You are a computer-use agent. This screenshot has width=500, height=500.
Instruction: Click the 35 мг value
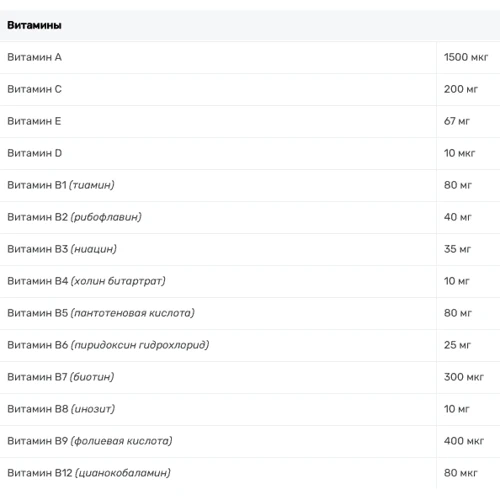457,249
